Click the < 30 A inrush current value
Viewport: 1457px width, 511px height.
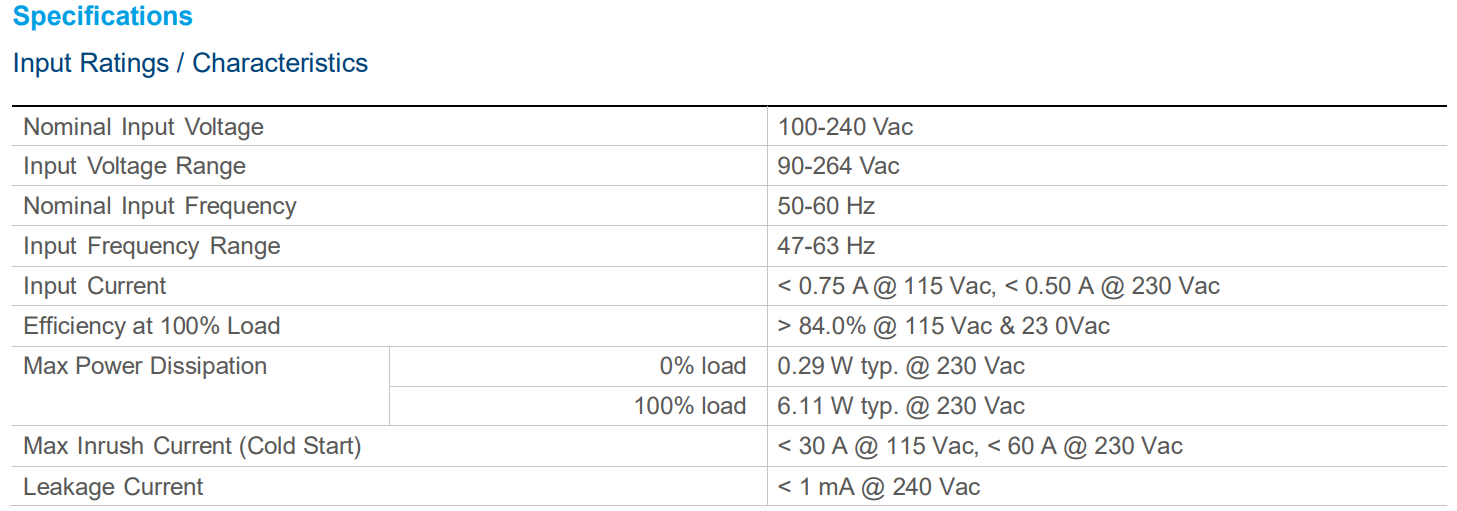875,446
